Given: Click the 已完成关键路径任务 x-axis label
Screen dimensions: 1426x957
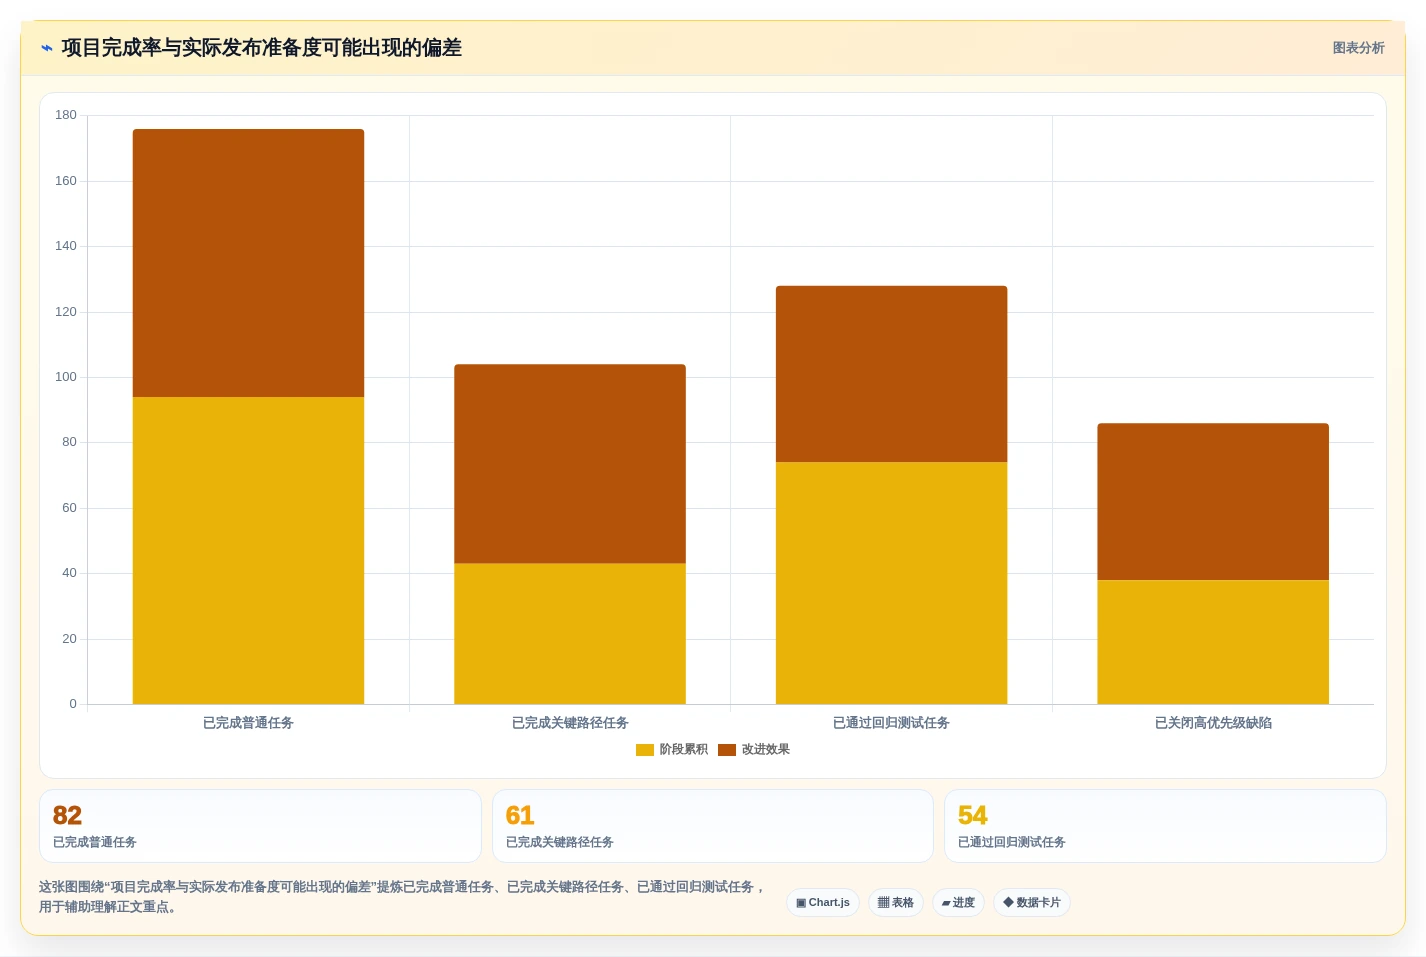Looking at the screenshot, I should tap(570, 723).
